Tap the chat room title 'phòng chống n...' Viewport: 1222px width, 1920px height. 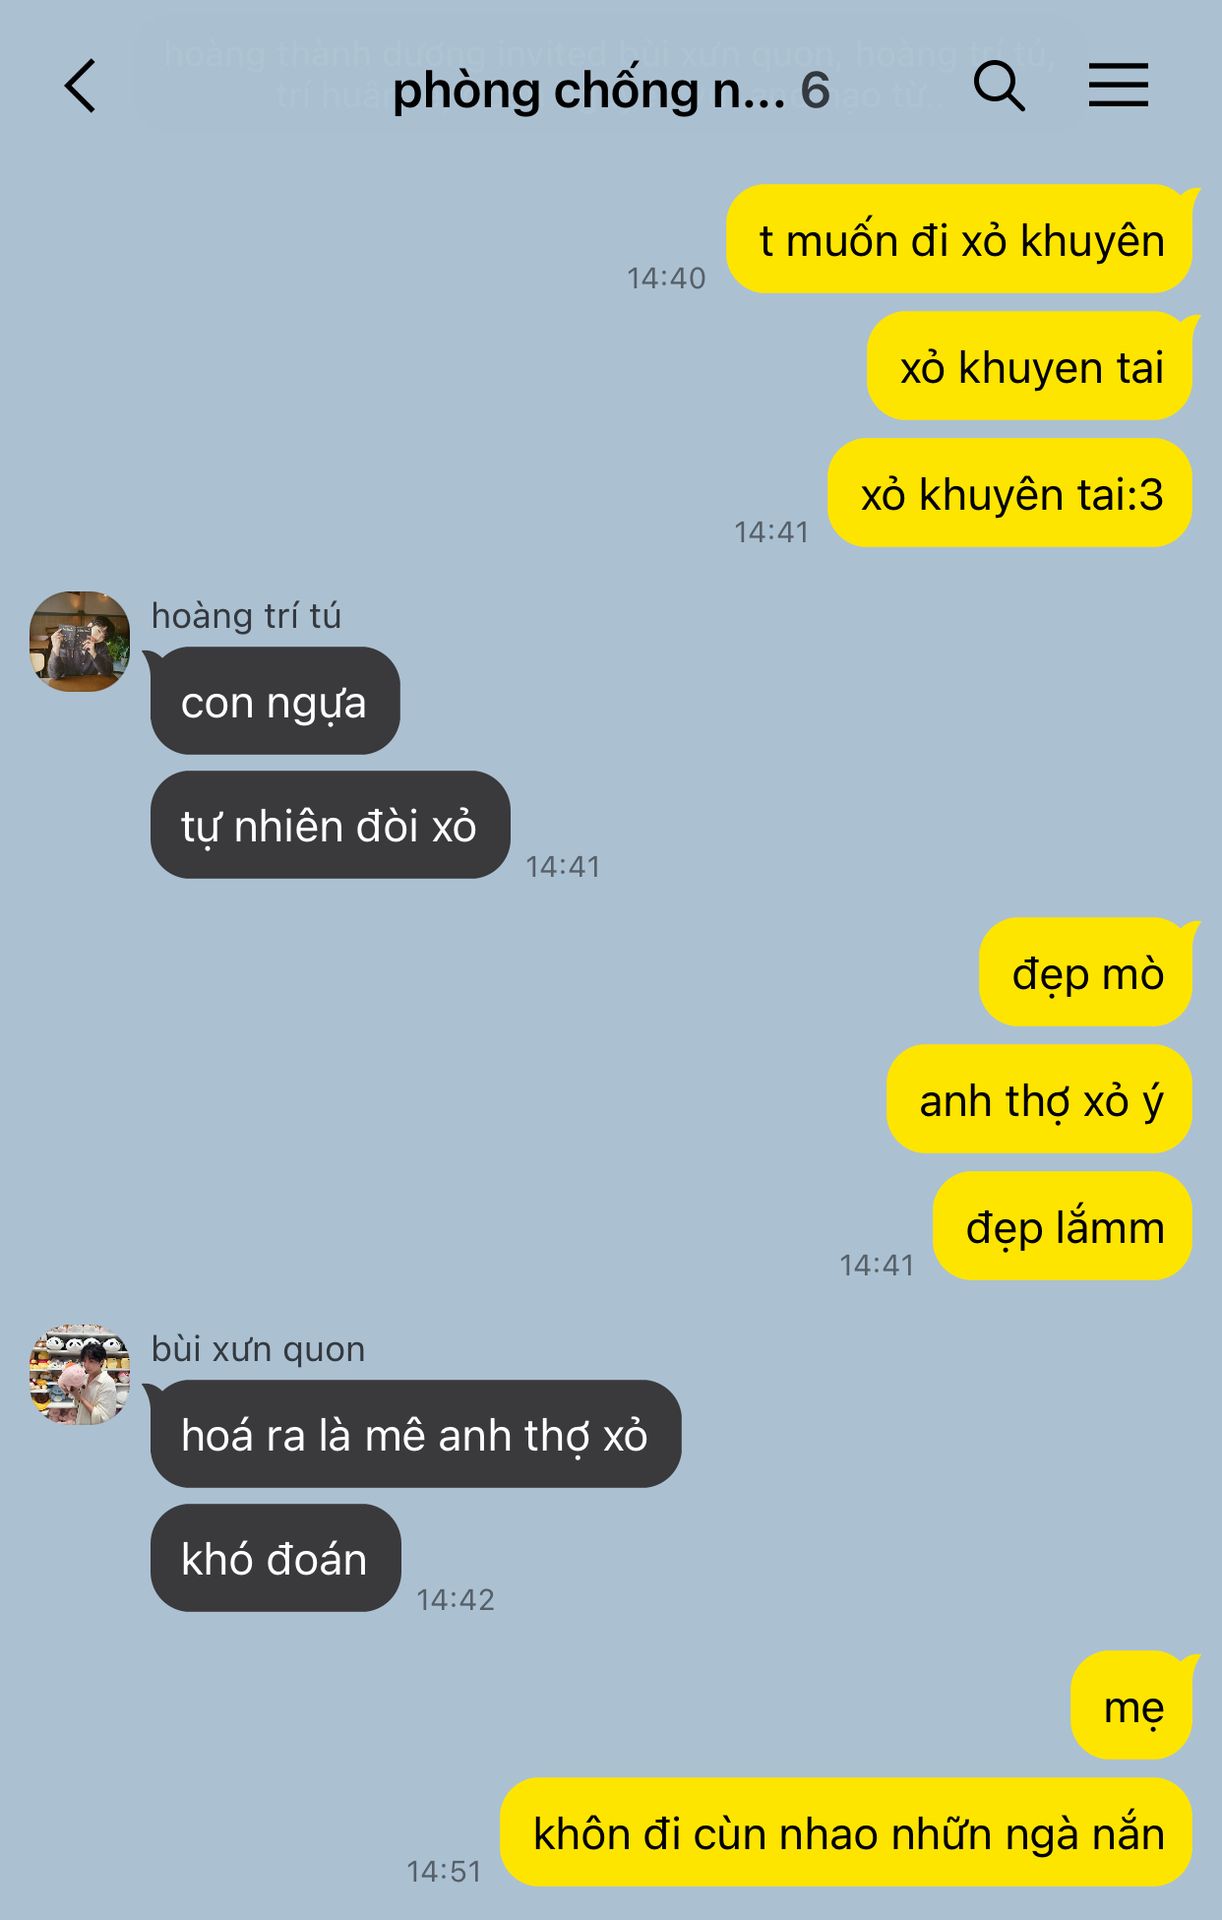pos(588,91)
